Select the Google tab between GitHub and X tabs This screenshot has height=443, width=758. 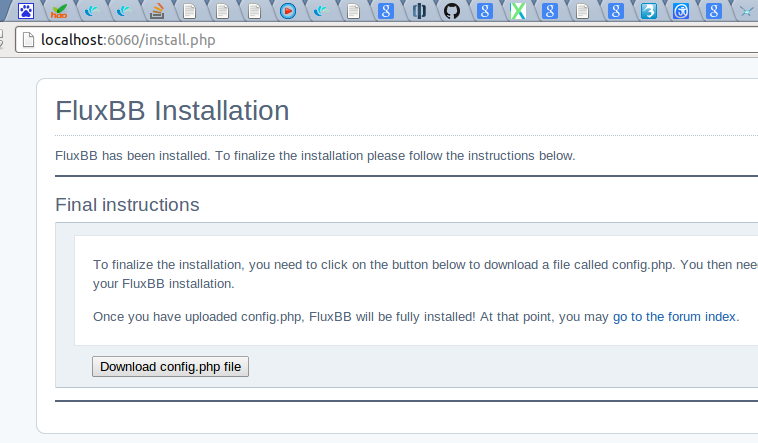pos(485,11)
